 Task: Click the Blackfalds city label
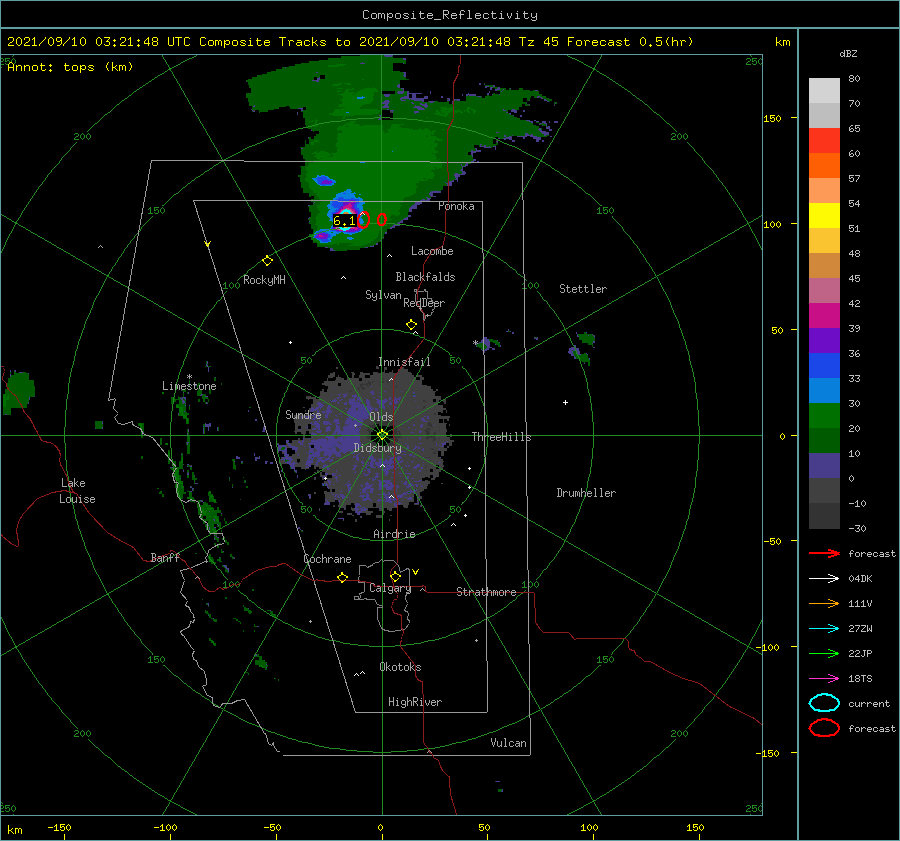pyautogui.click(x=425, y=277)
